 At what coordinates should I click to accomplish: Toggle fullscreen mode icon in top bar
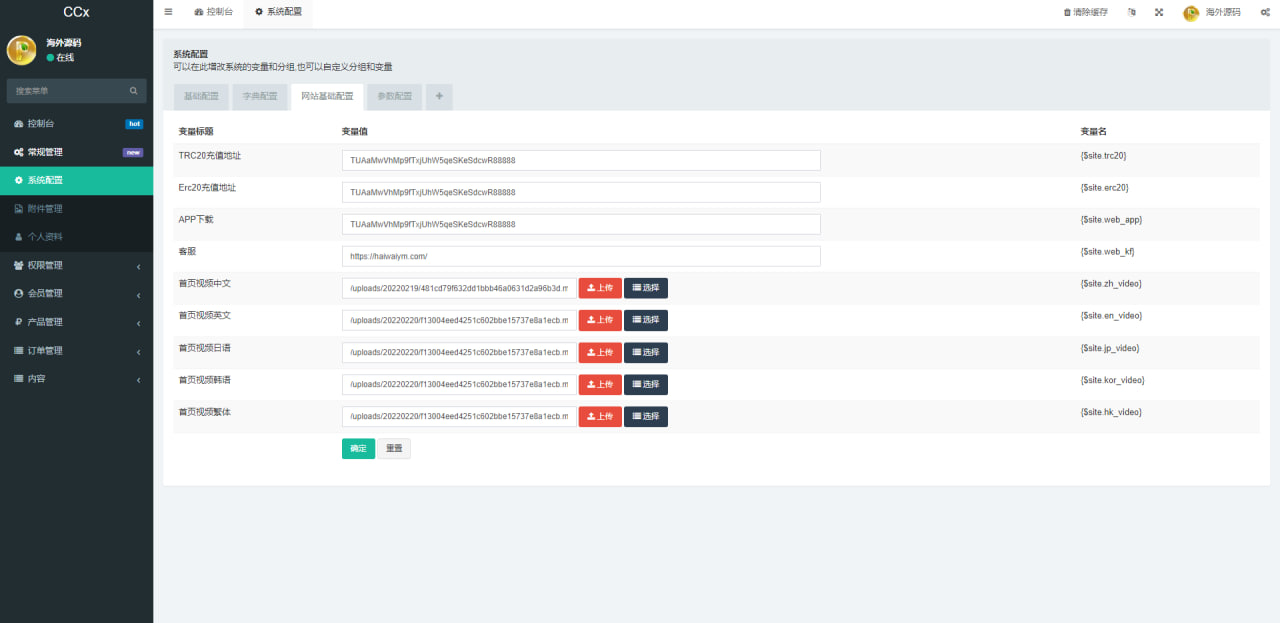point(1159,13)
